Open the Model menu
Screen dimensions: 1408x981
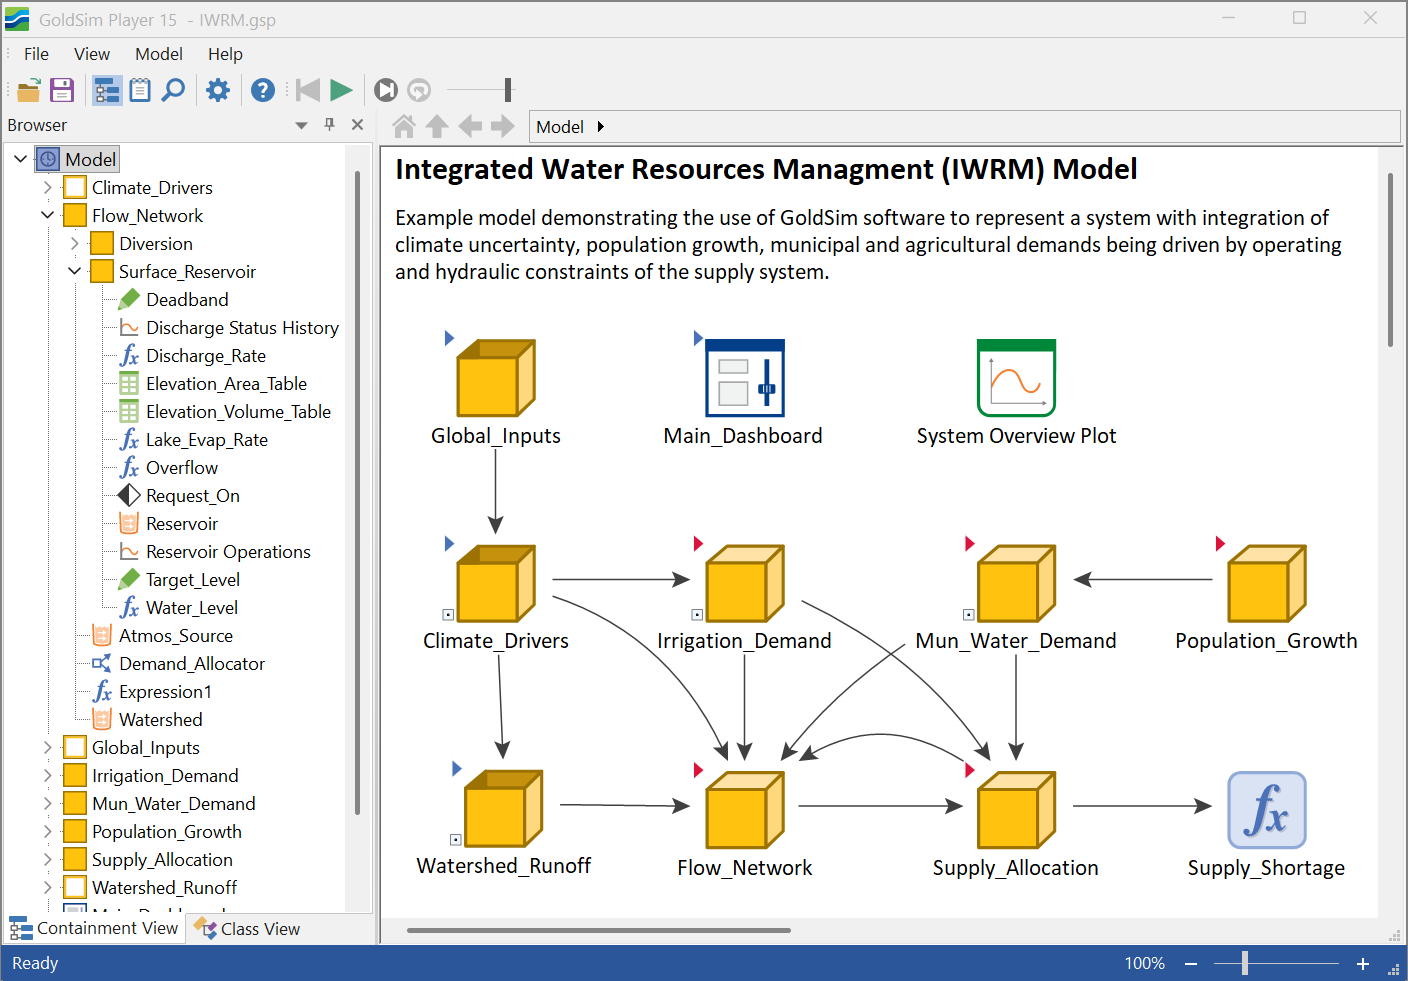pyautogui.click(x=158, y=54)
